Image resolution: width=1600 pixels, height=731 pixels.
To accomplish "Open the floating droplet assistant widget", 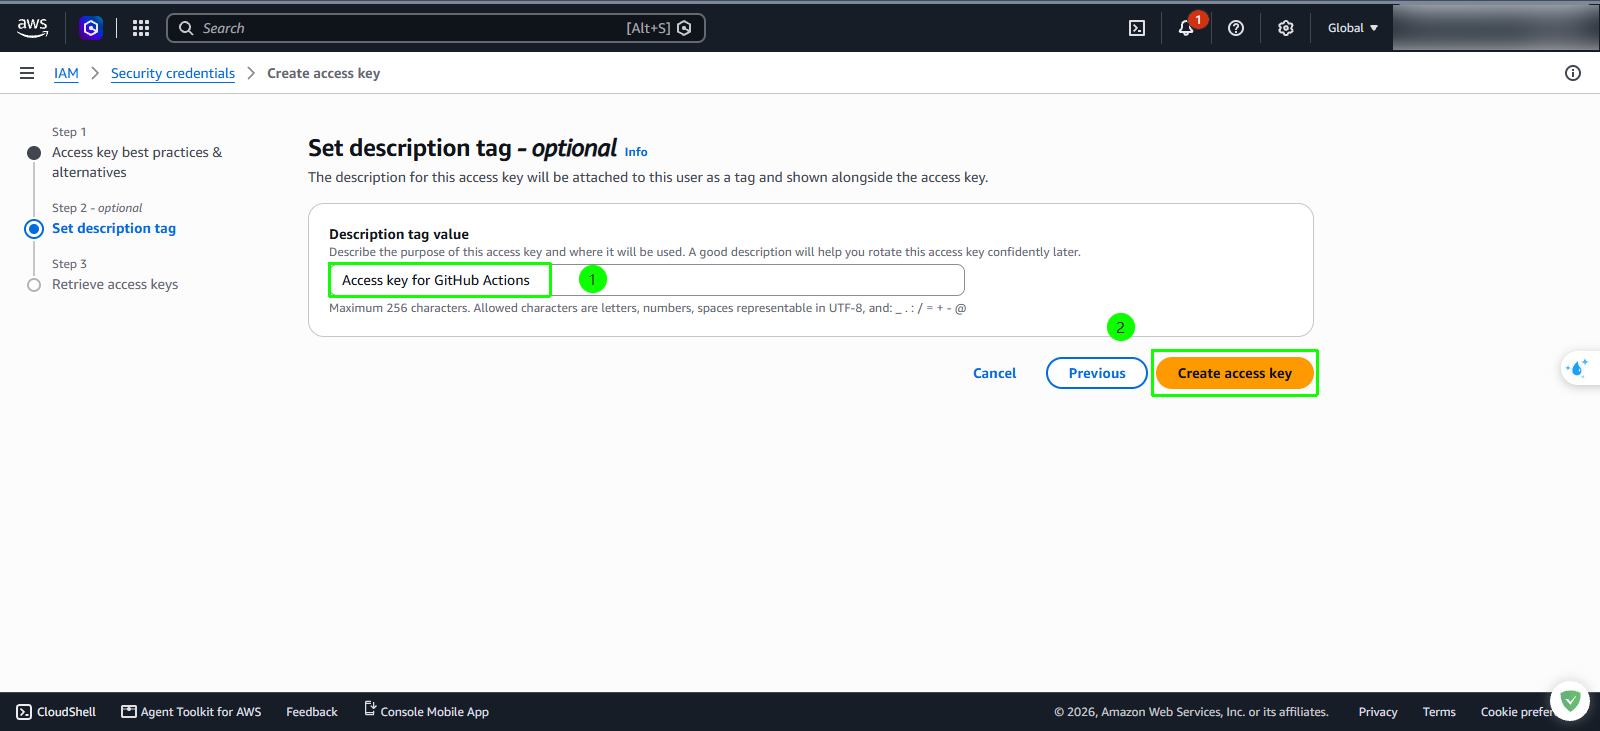I will (x=1578, y=369).
